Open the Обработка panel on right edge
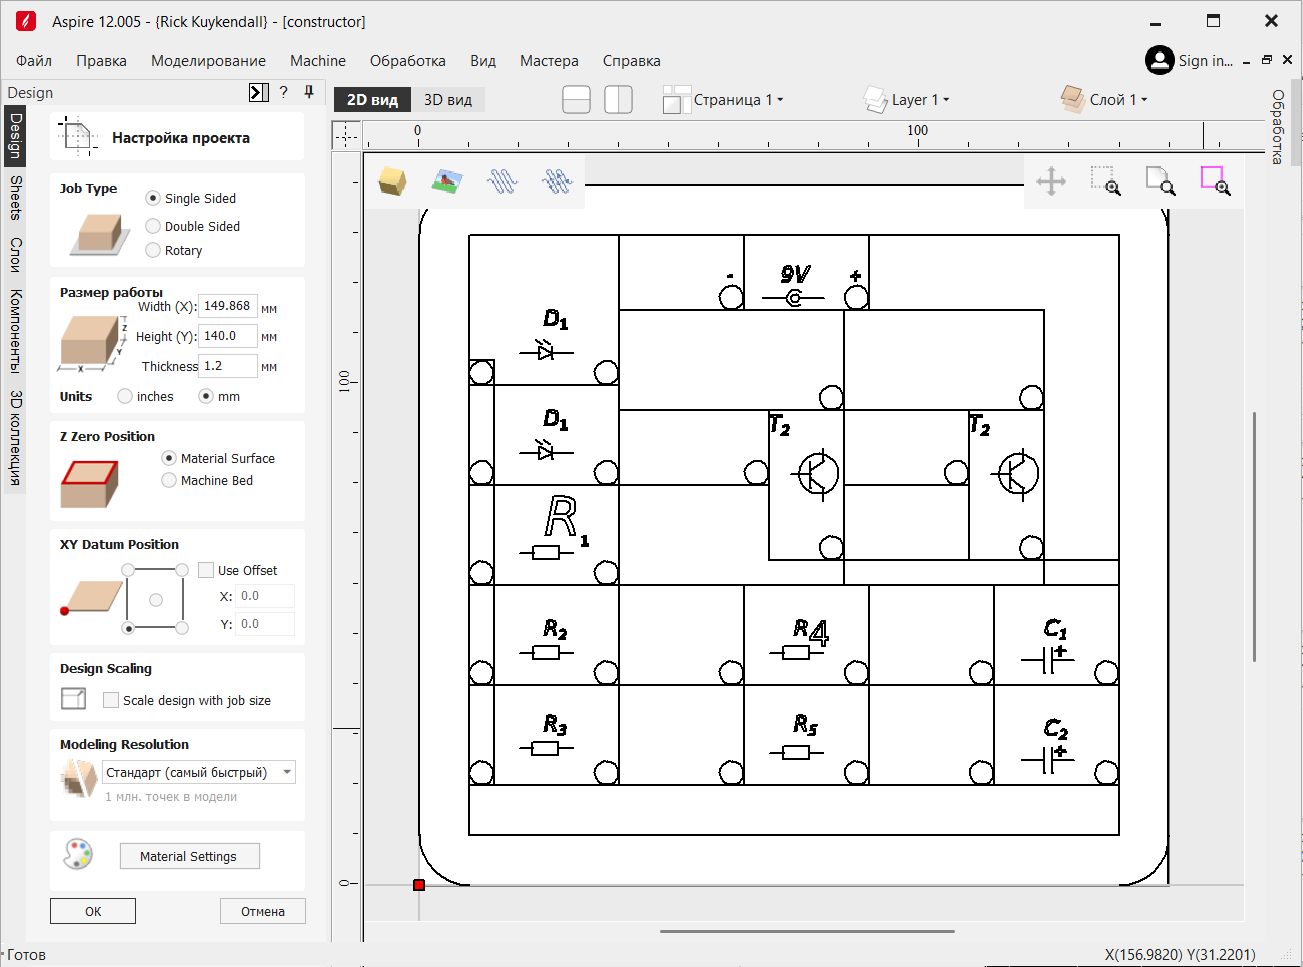 1277,127
